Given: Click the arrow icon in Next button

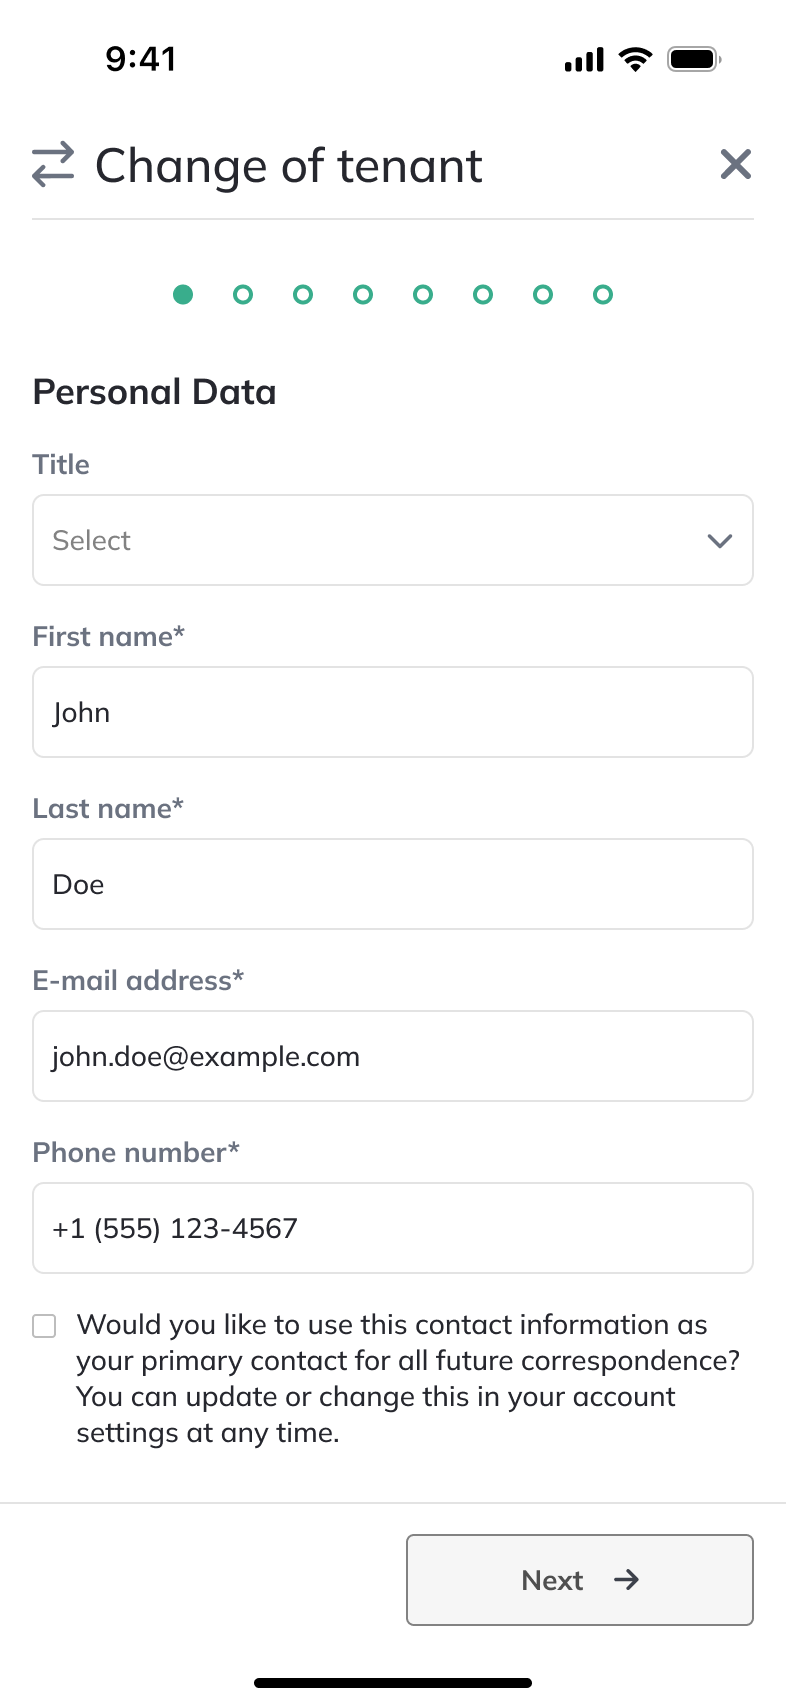Looking at the screenshot, I should pos(627,1579).
